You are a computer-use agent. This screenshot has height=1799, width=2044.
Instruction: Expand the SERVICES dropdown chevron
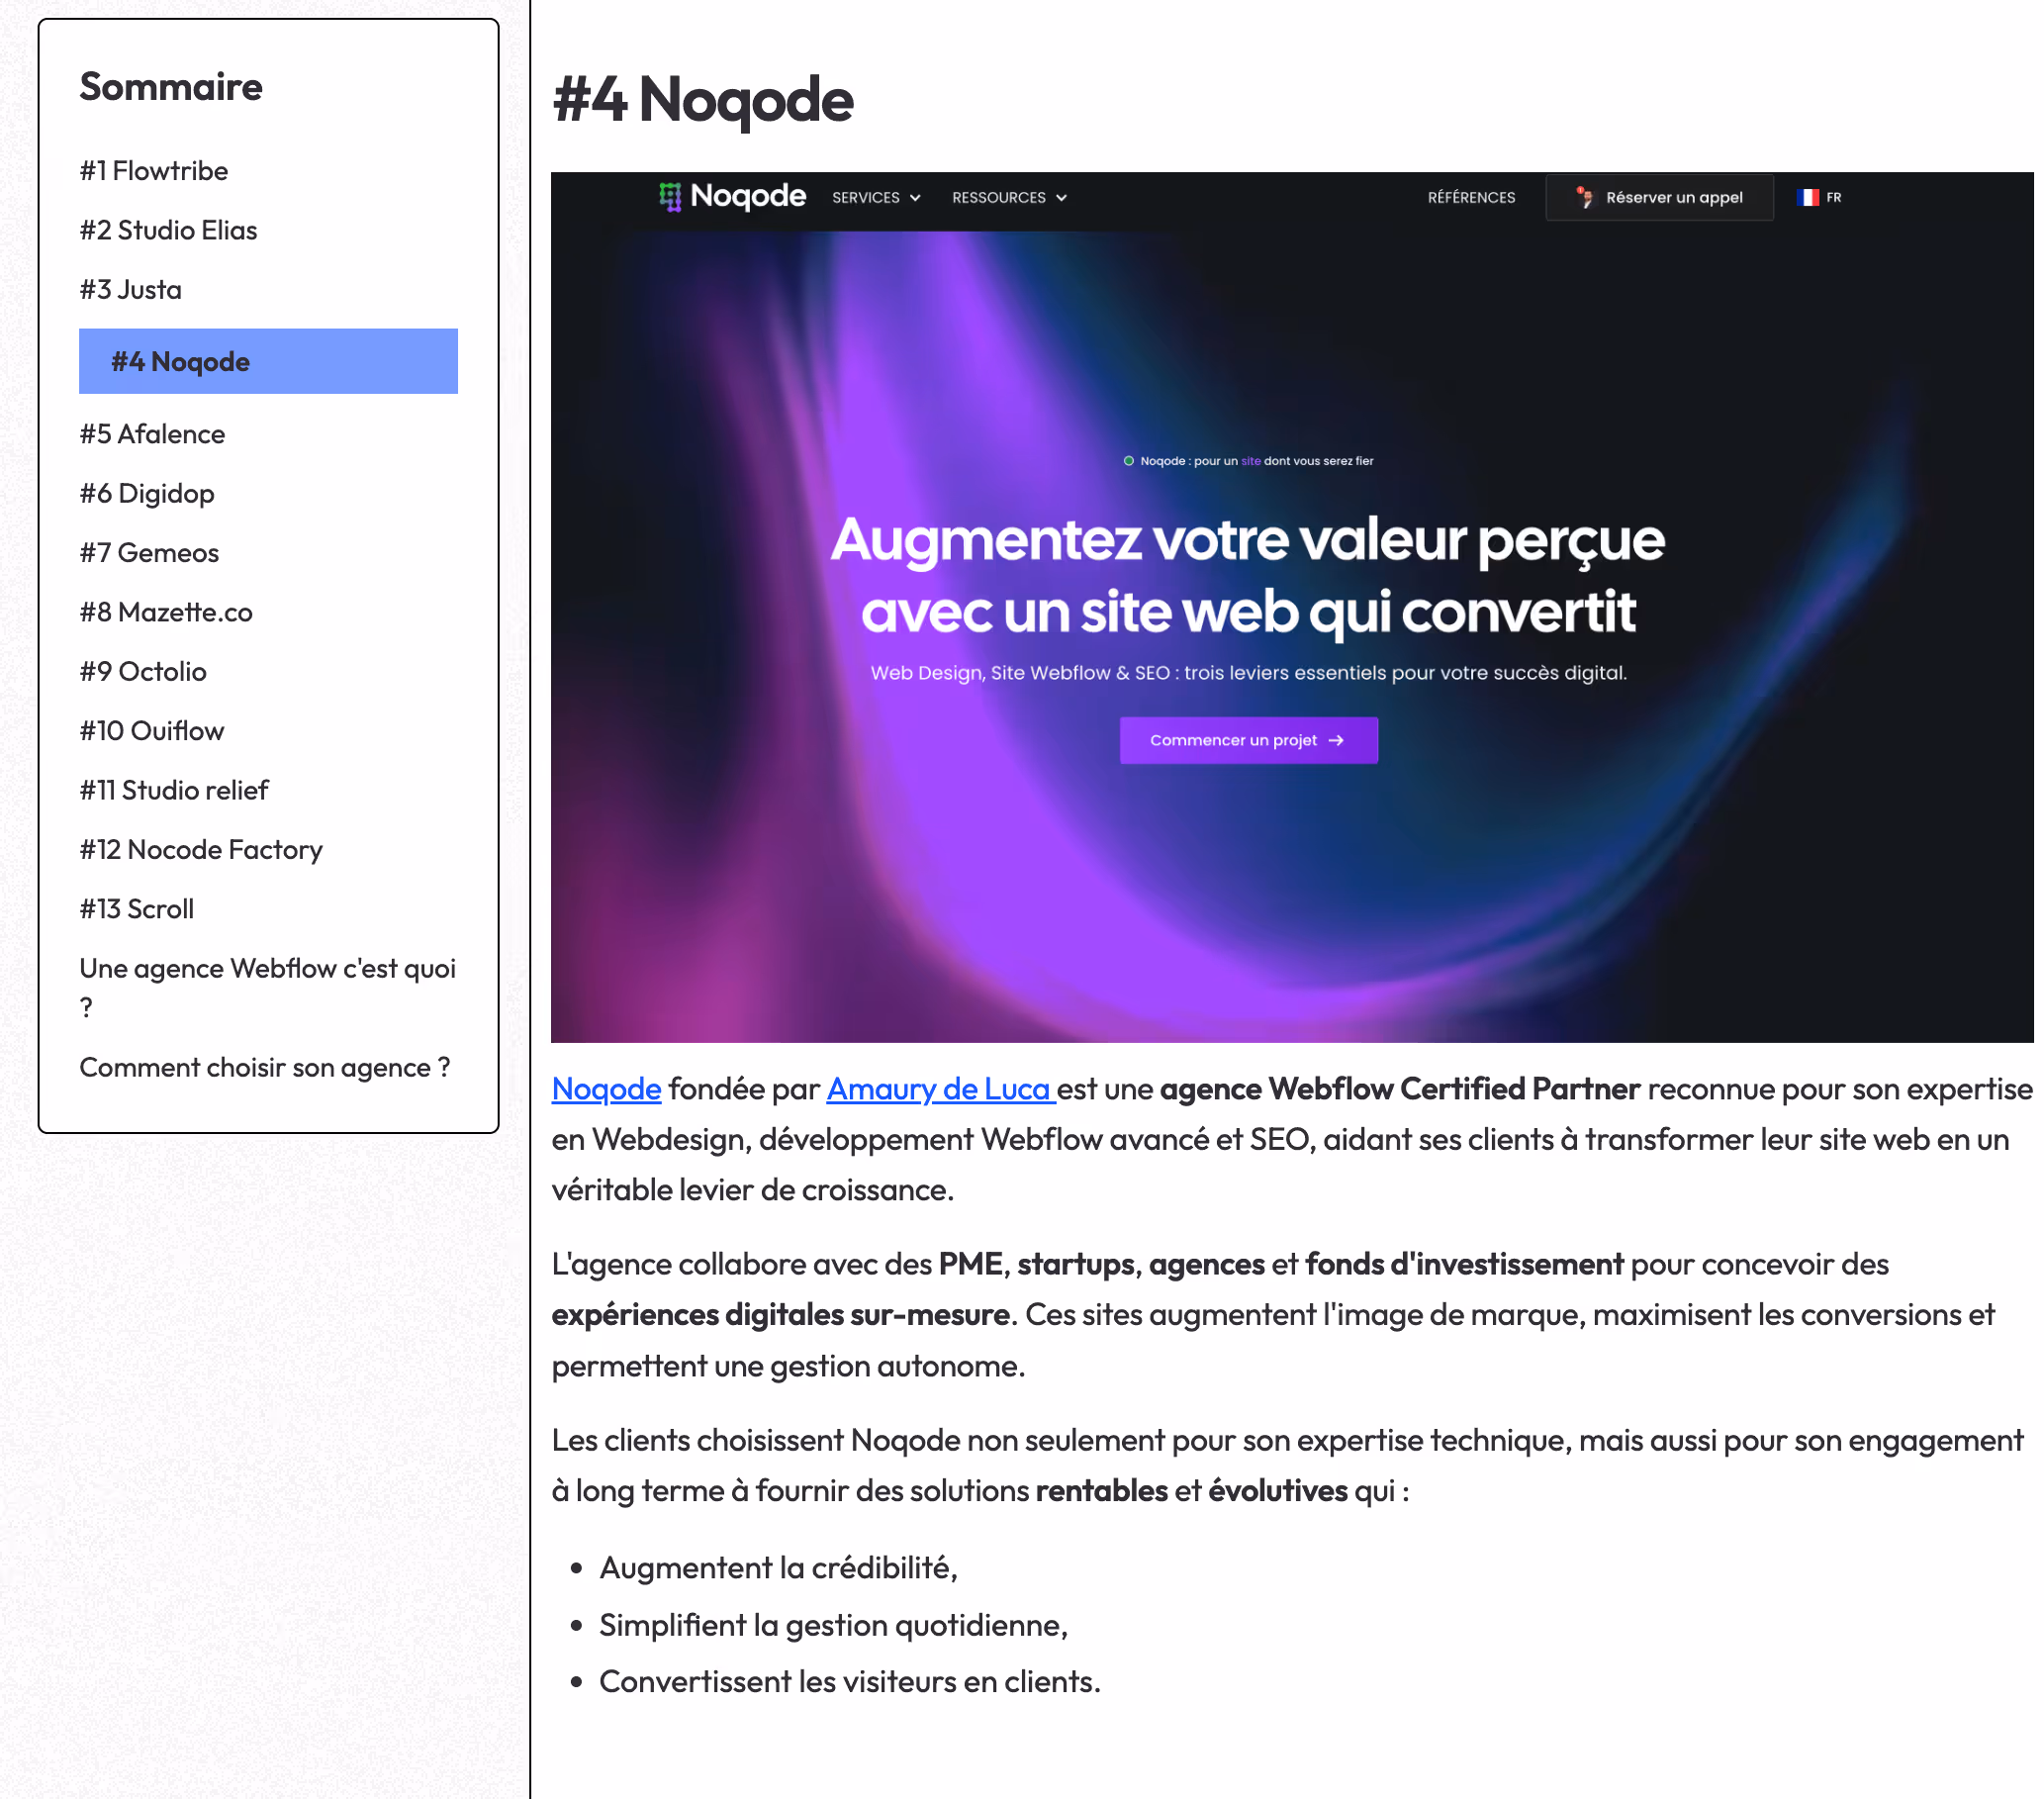[915, 198]
